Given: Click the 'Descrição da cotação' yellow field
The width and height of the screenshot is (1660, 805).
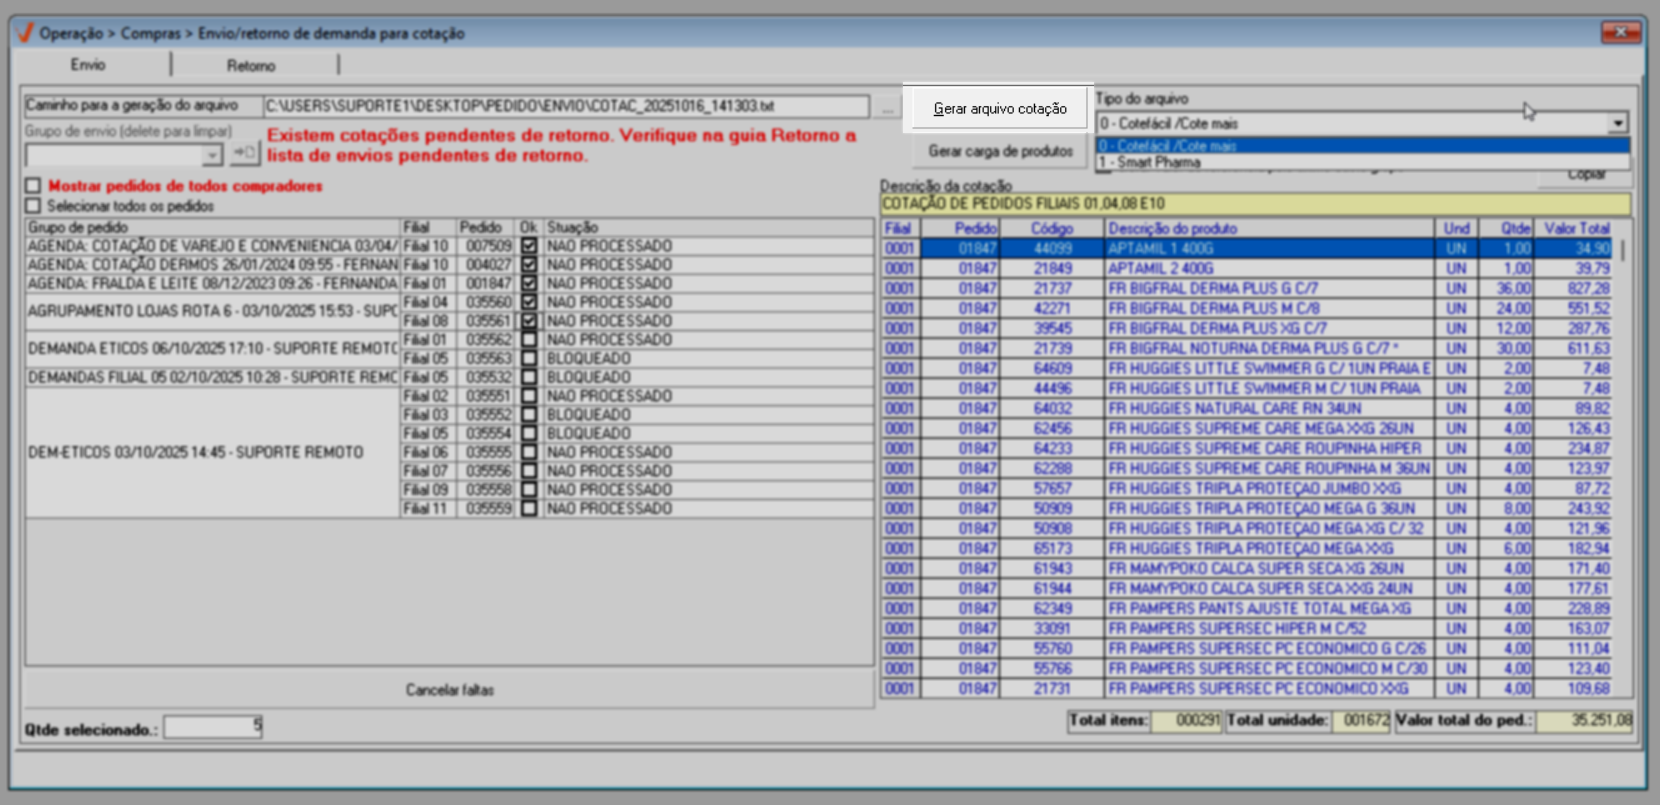Looking at the screenshot, I should tap(1254, 204).
